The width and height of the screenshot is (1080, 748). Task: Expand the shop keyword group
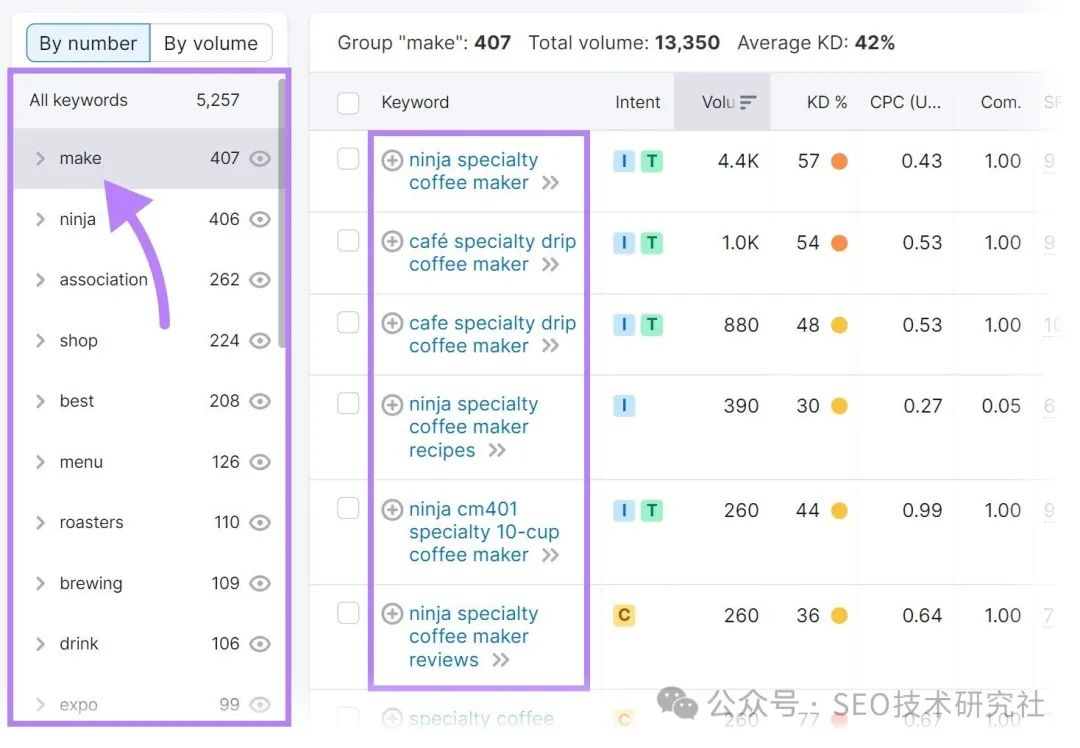tap(41, 341)
